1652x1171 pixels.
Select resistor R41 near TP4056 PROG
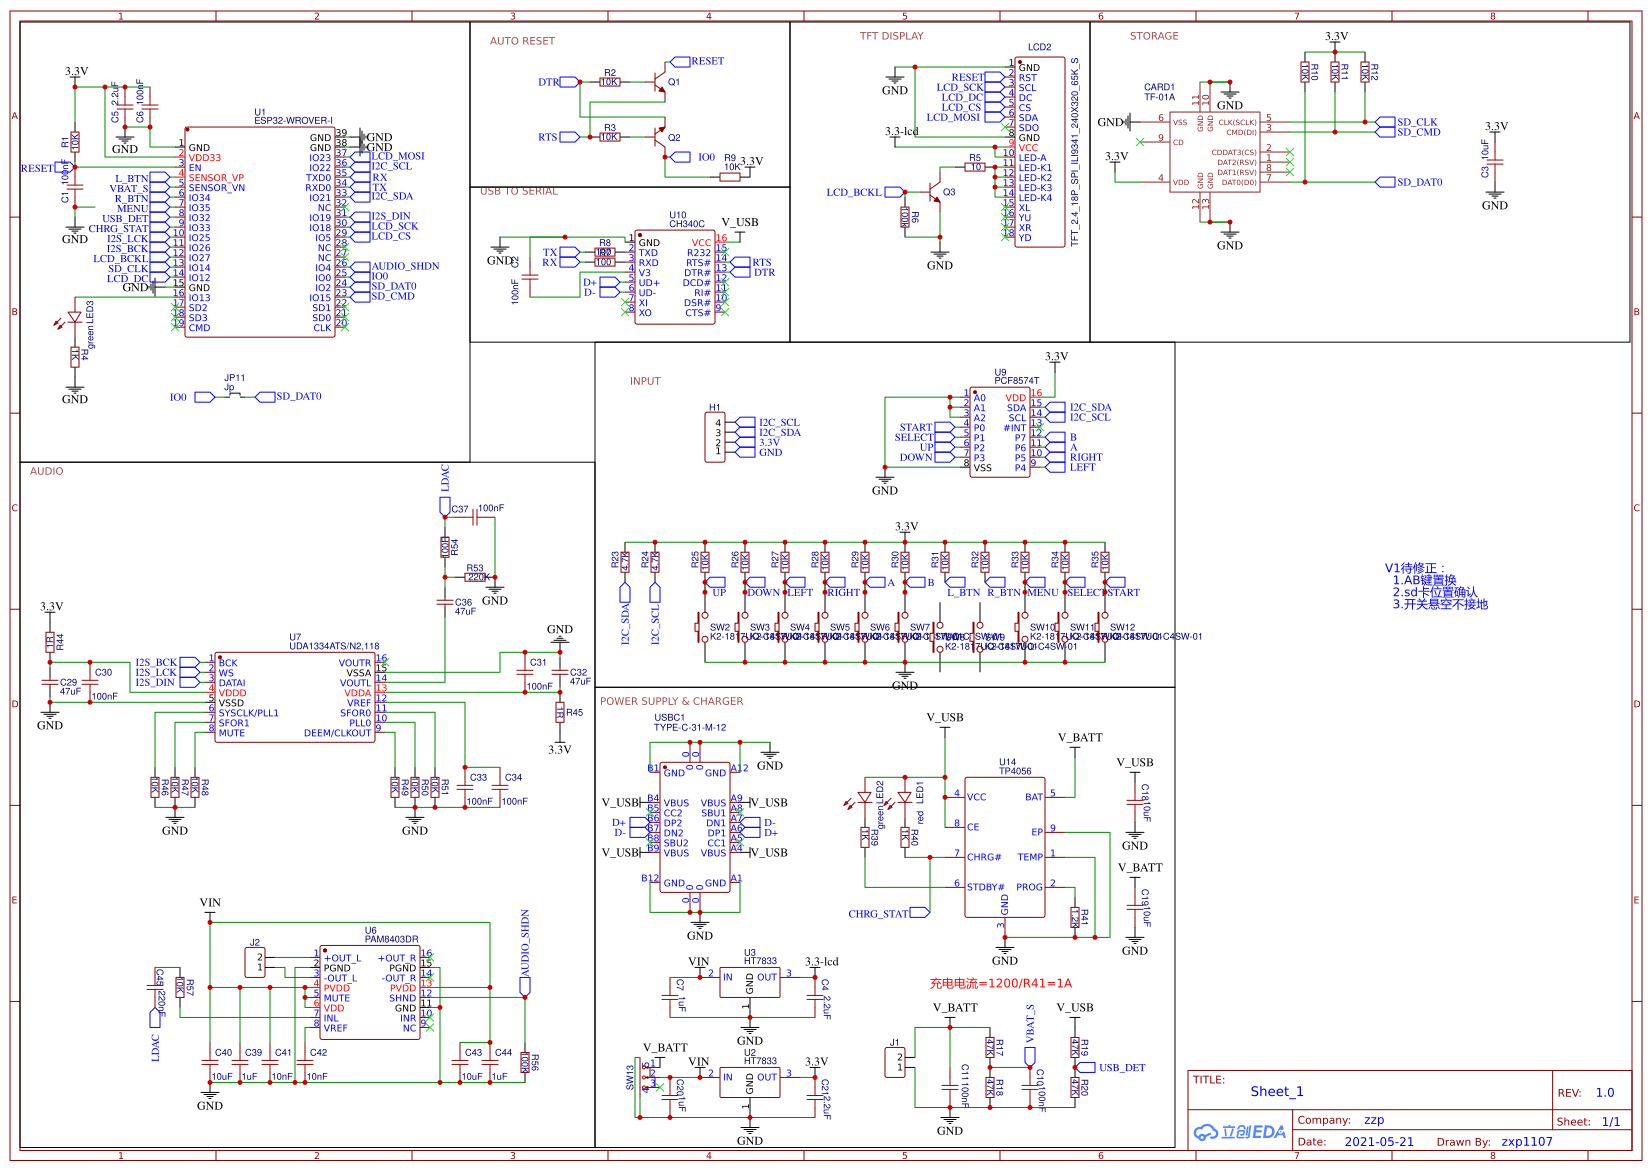click(1075, 917)
